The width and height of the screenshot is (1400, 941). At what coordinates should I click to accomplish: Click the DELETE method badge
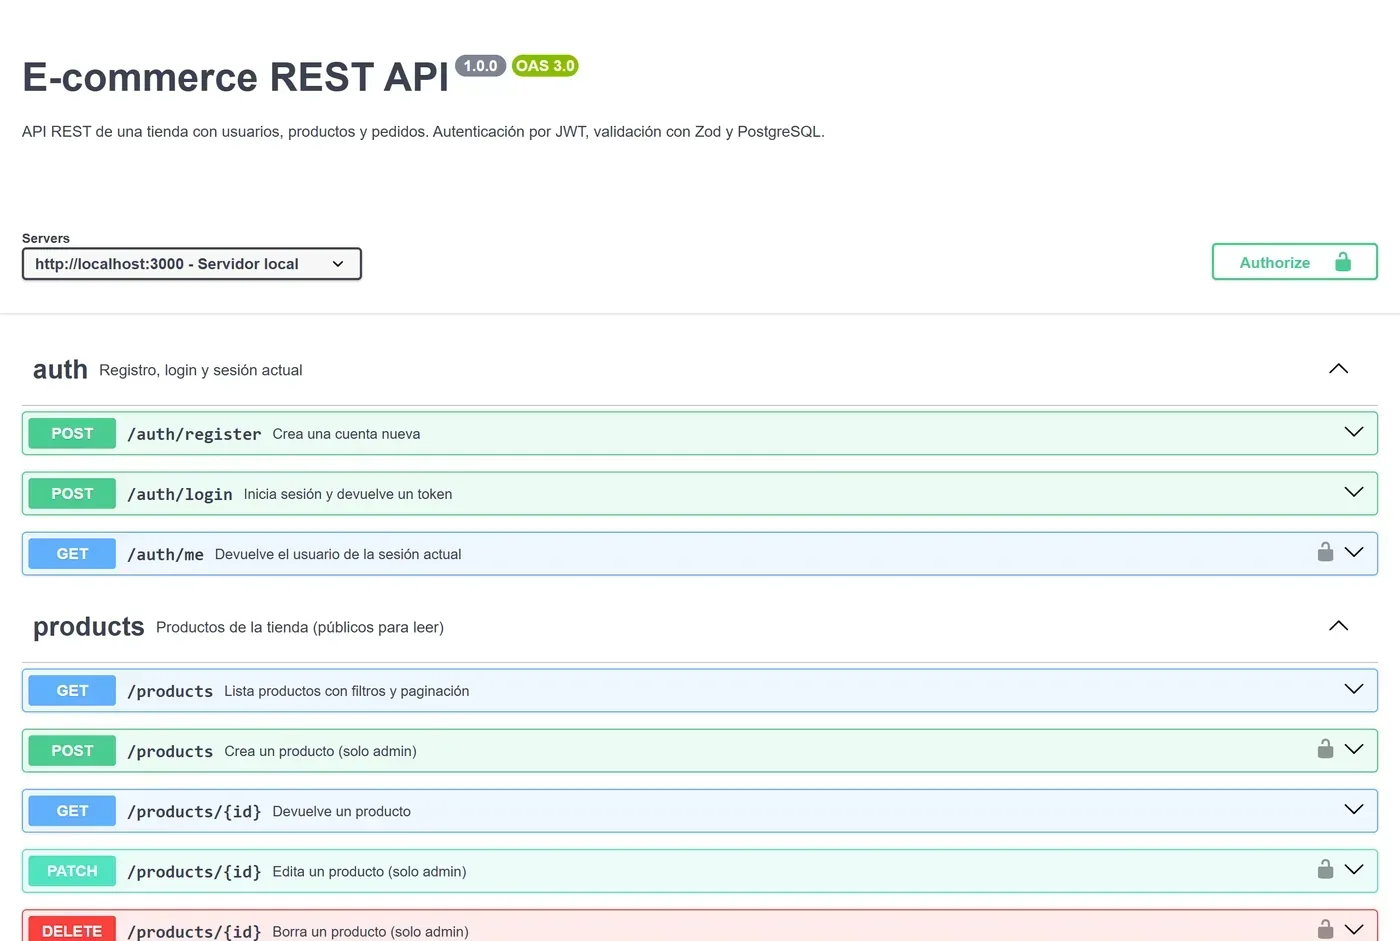click(72, 929)
